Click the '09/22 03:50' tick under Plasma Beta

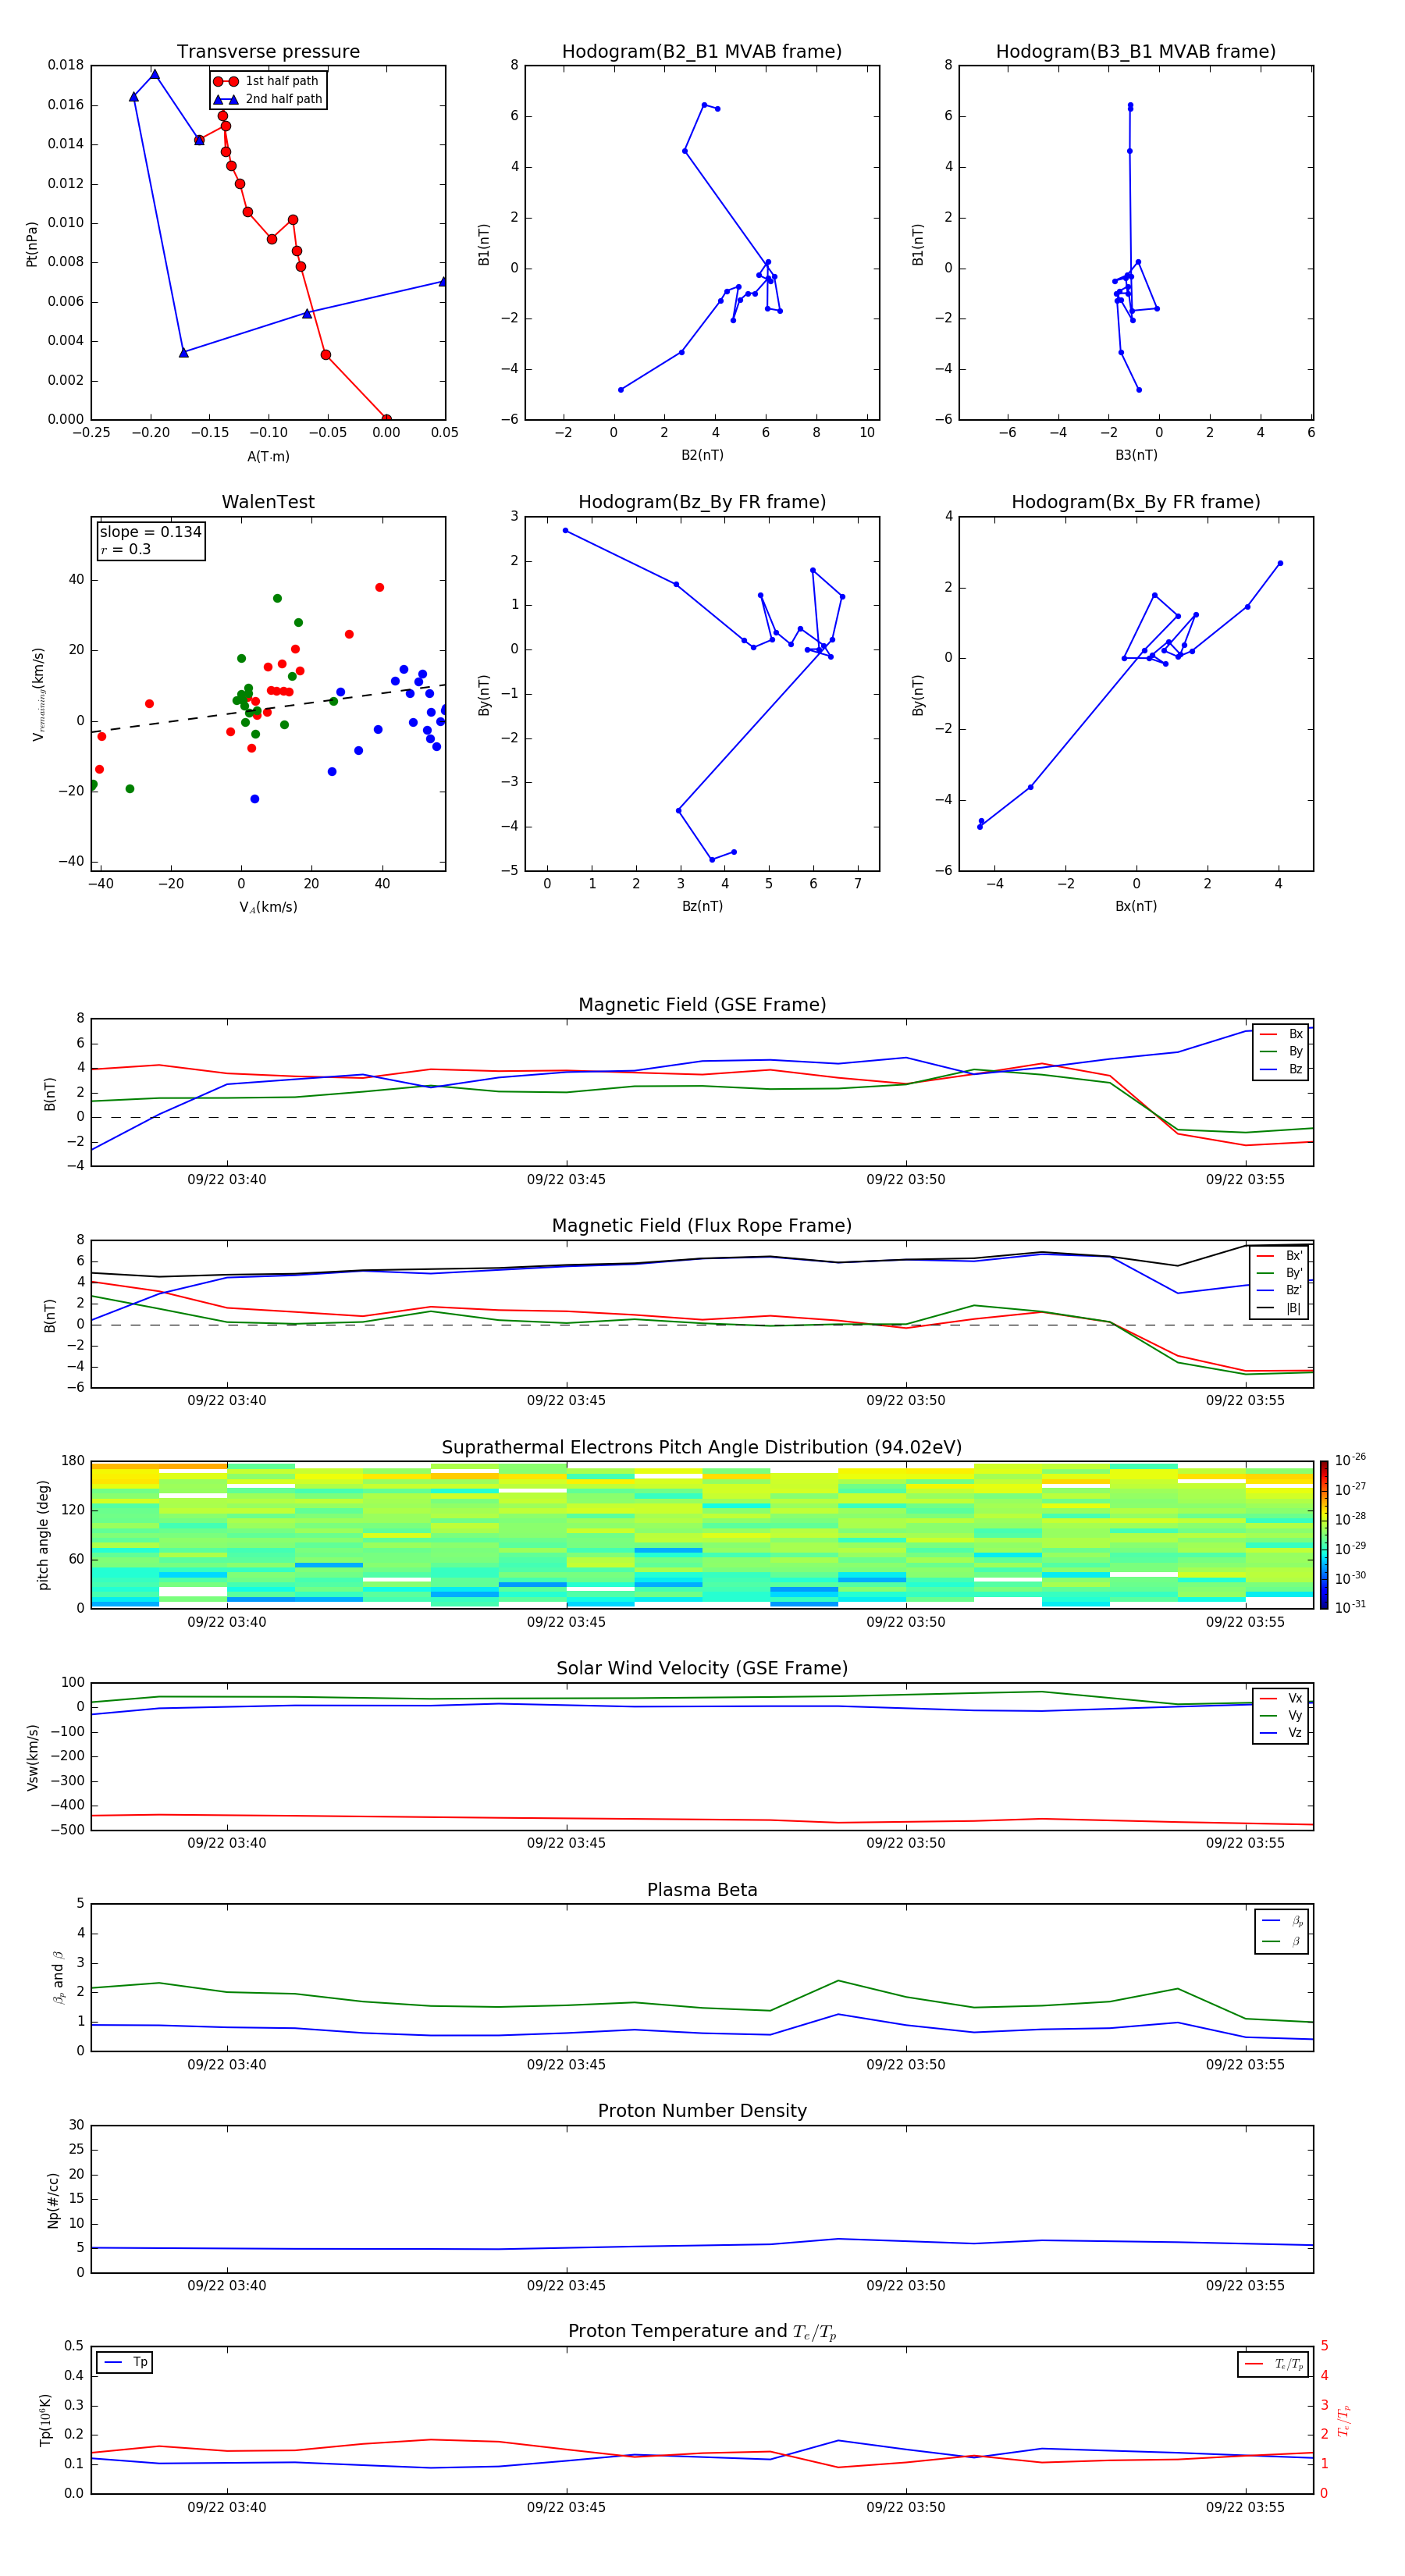click(905, 2065)
